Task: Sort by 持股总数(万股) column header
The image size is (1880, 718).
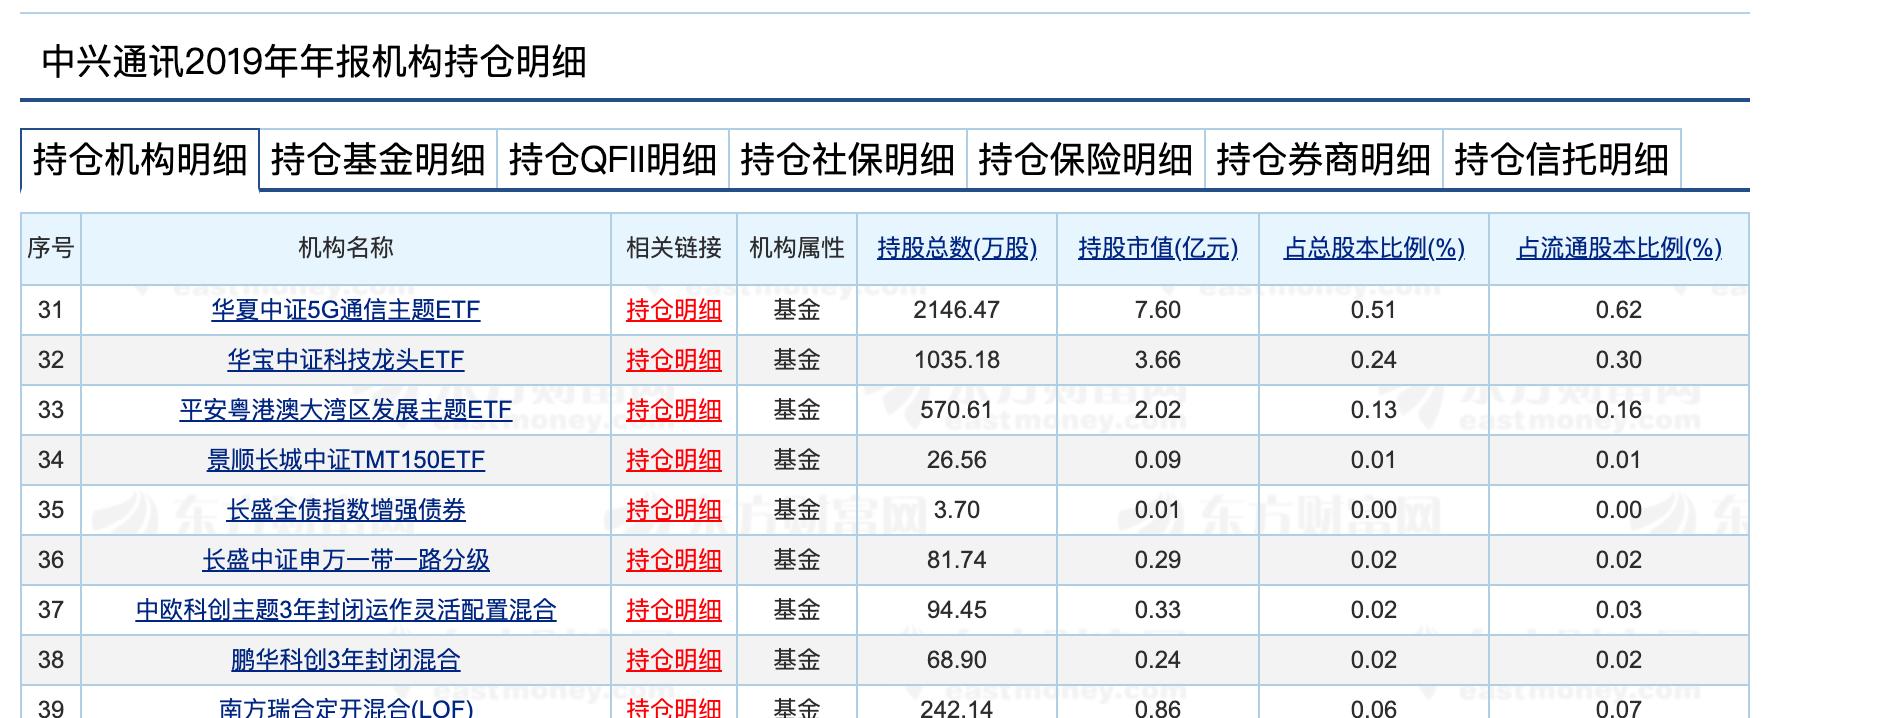Action: [x=957, y=248]
